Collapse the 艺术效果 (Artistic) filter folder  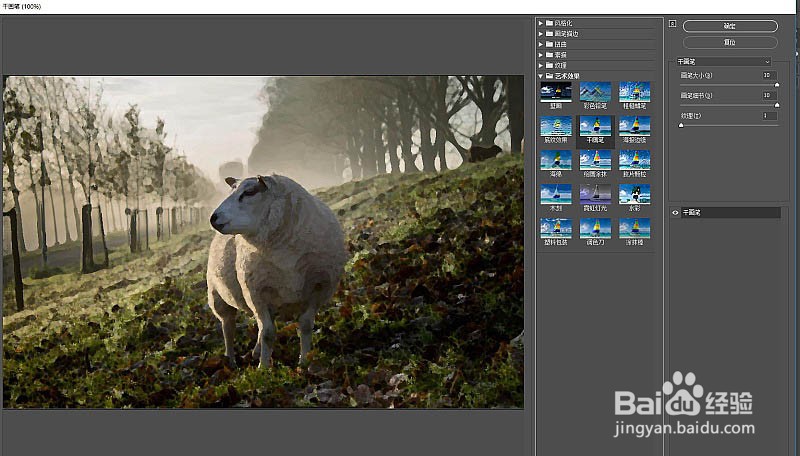(541, 75)
